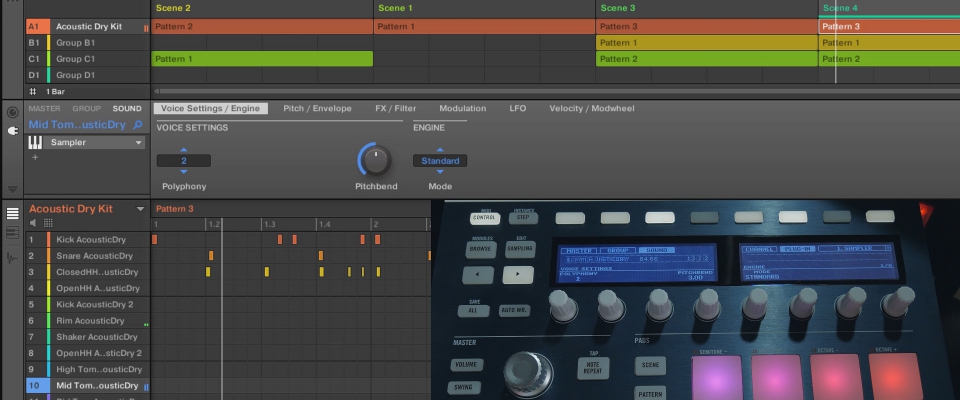Image resolution: width=960 pixels, height=400 pixels.
Task: Toggle mute on group index C1
Action: click(34, 59)
